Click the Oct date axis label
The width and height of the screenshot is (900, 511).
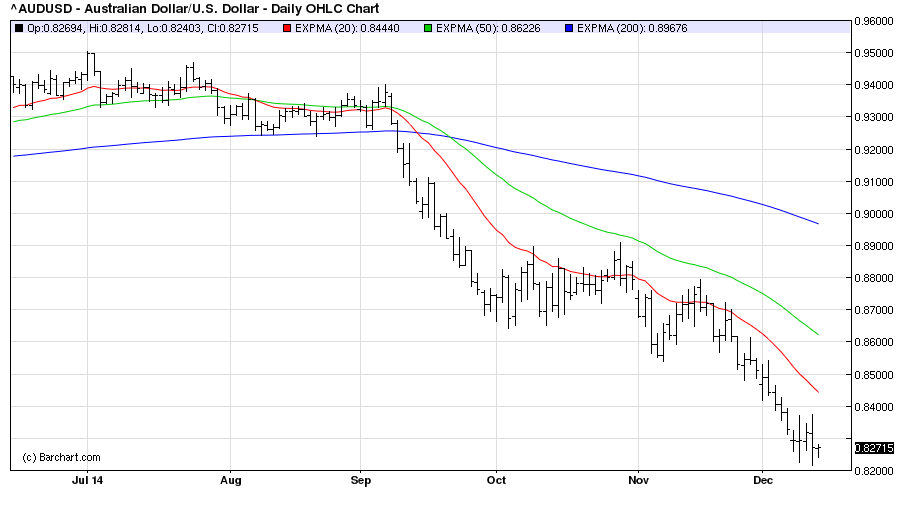pyautogui.click(x=496, y=480)
